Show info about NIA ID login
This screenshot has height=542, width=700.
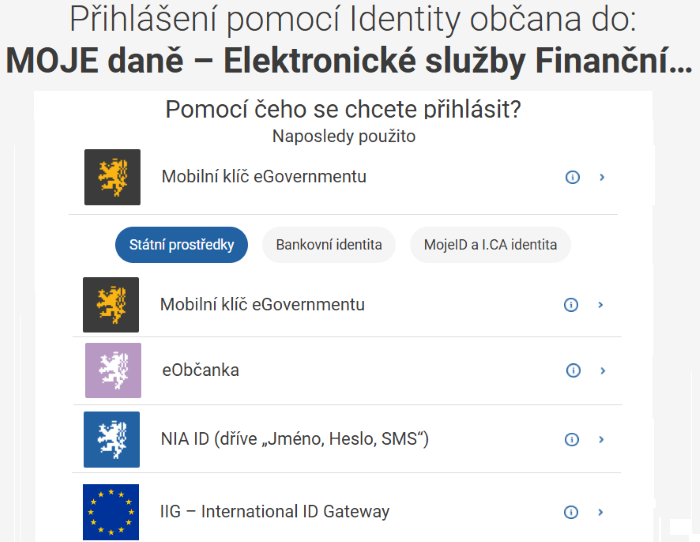coord(572,440)
